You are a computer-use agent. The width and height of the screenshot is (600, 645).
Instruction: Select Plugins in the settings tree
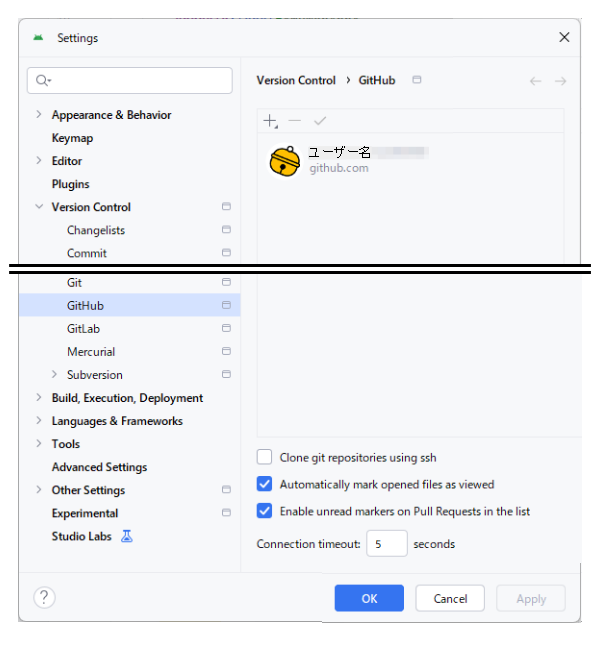(x=70, y=184)
